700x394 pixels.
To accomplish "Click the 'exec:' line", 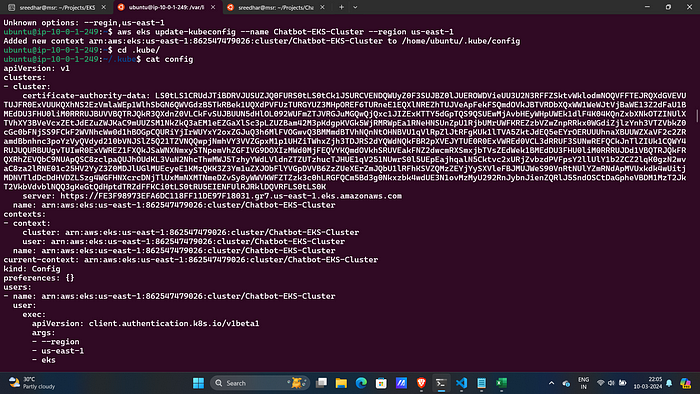I will [x=34, y=315].
